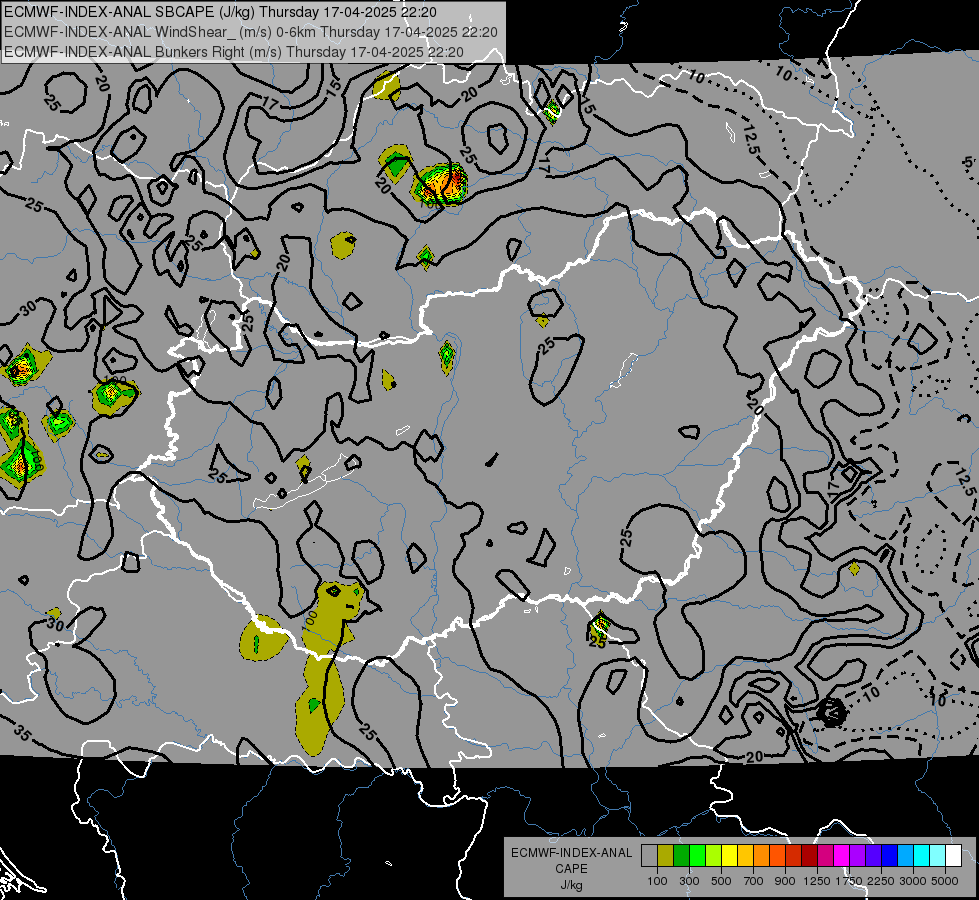Click the legend value 2250
The width and height of the screenshot is (979, 900).
tap(881, 881)
